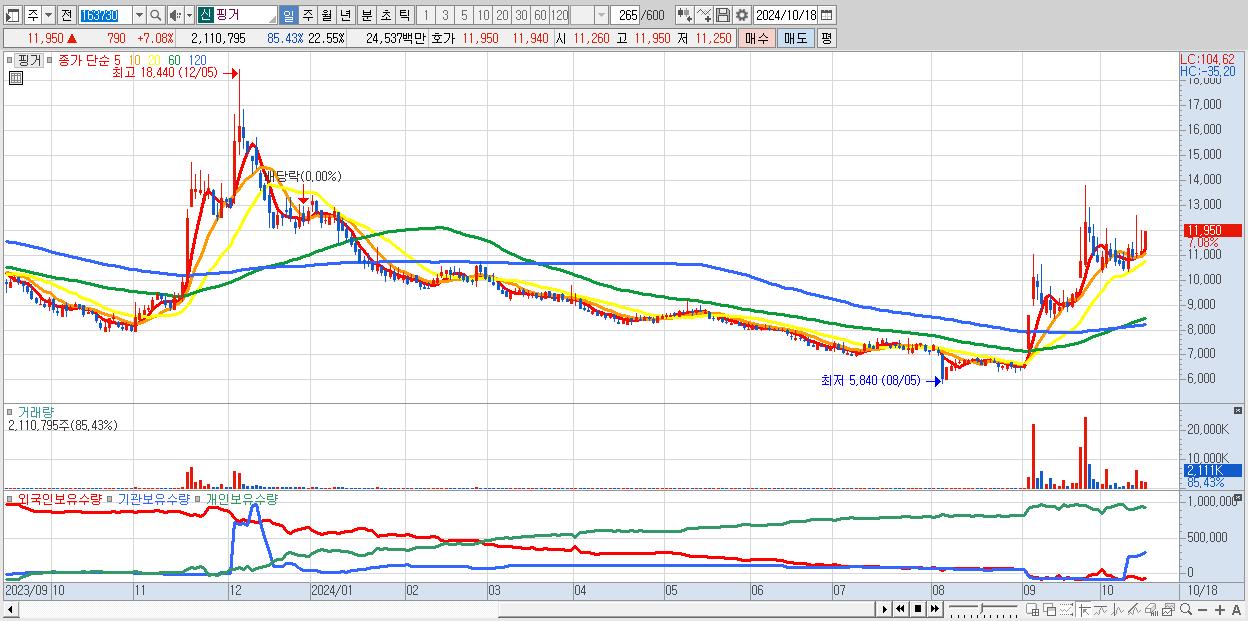This screenshot has width=1248, height=621.
Task: Click the replay stop button
Action: click(917, 609)
